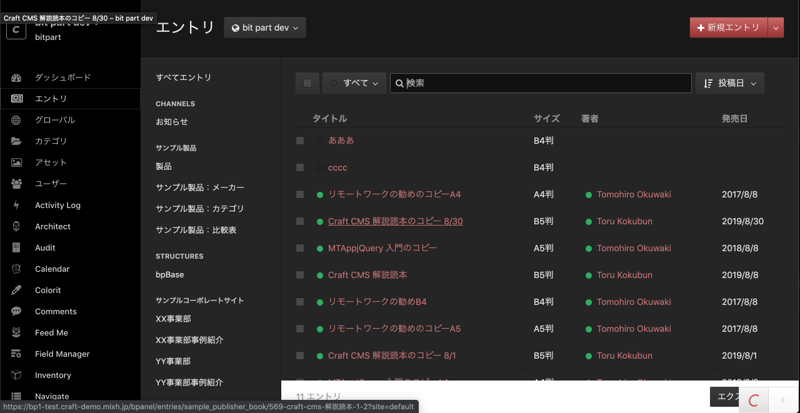Click the Assets image icon in sidebar
This screenshot has height=413, width=800.
[x=16, y=162]
